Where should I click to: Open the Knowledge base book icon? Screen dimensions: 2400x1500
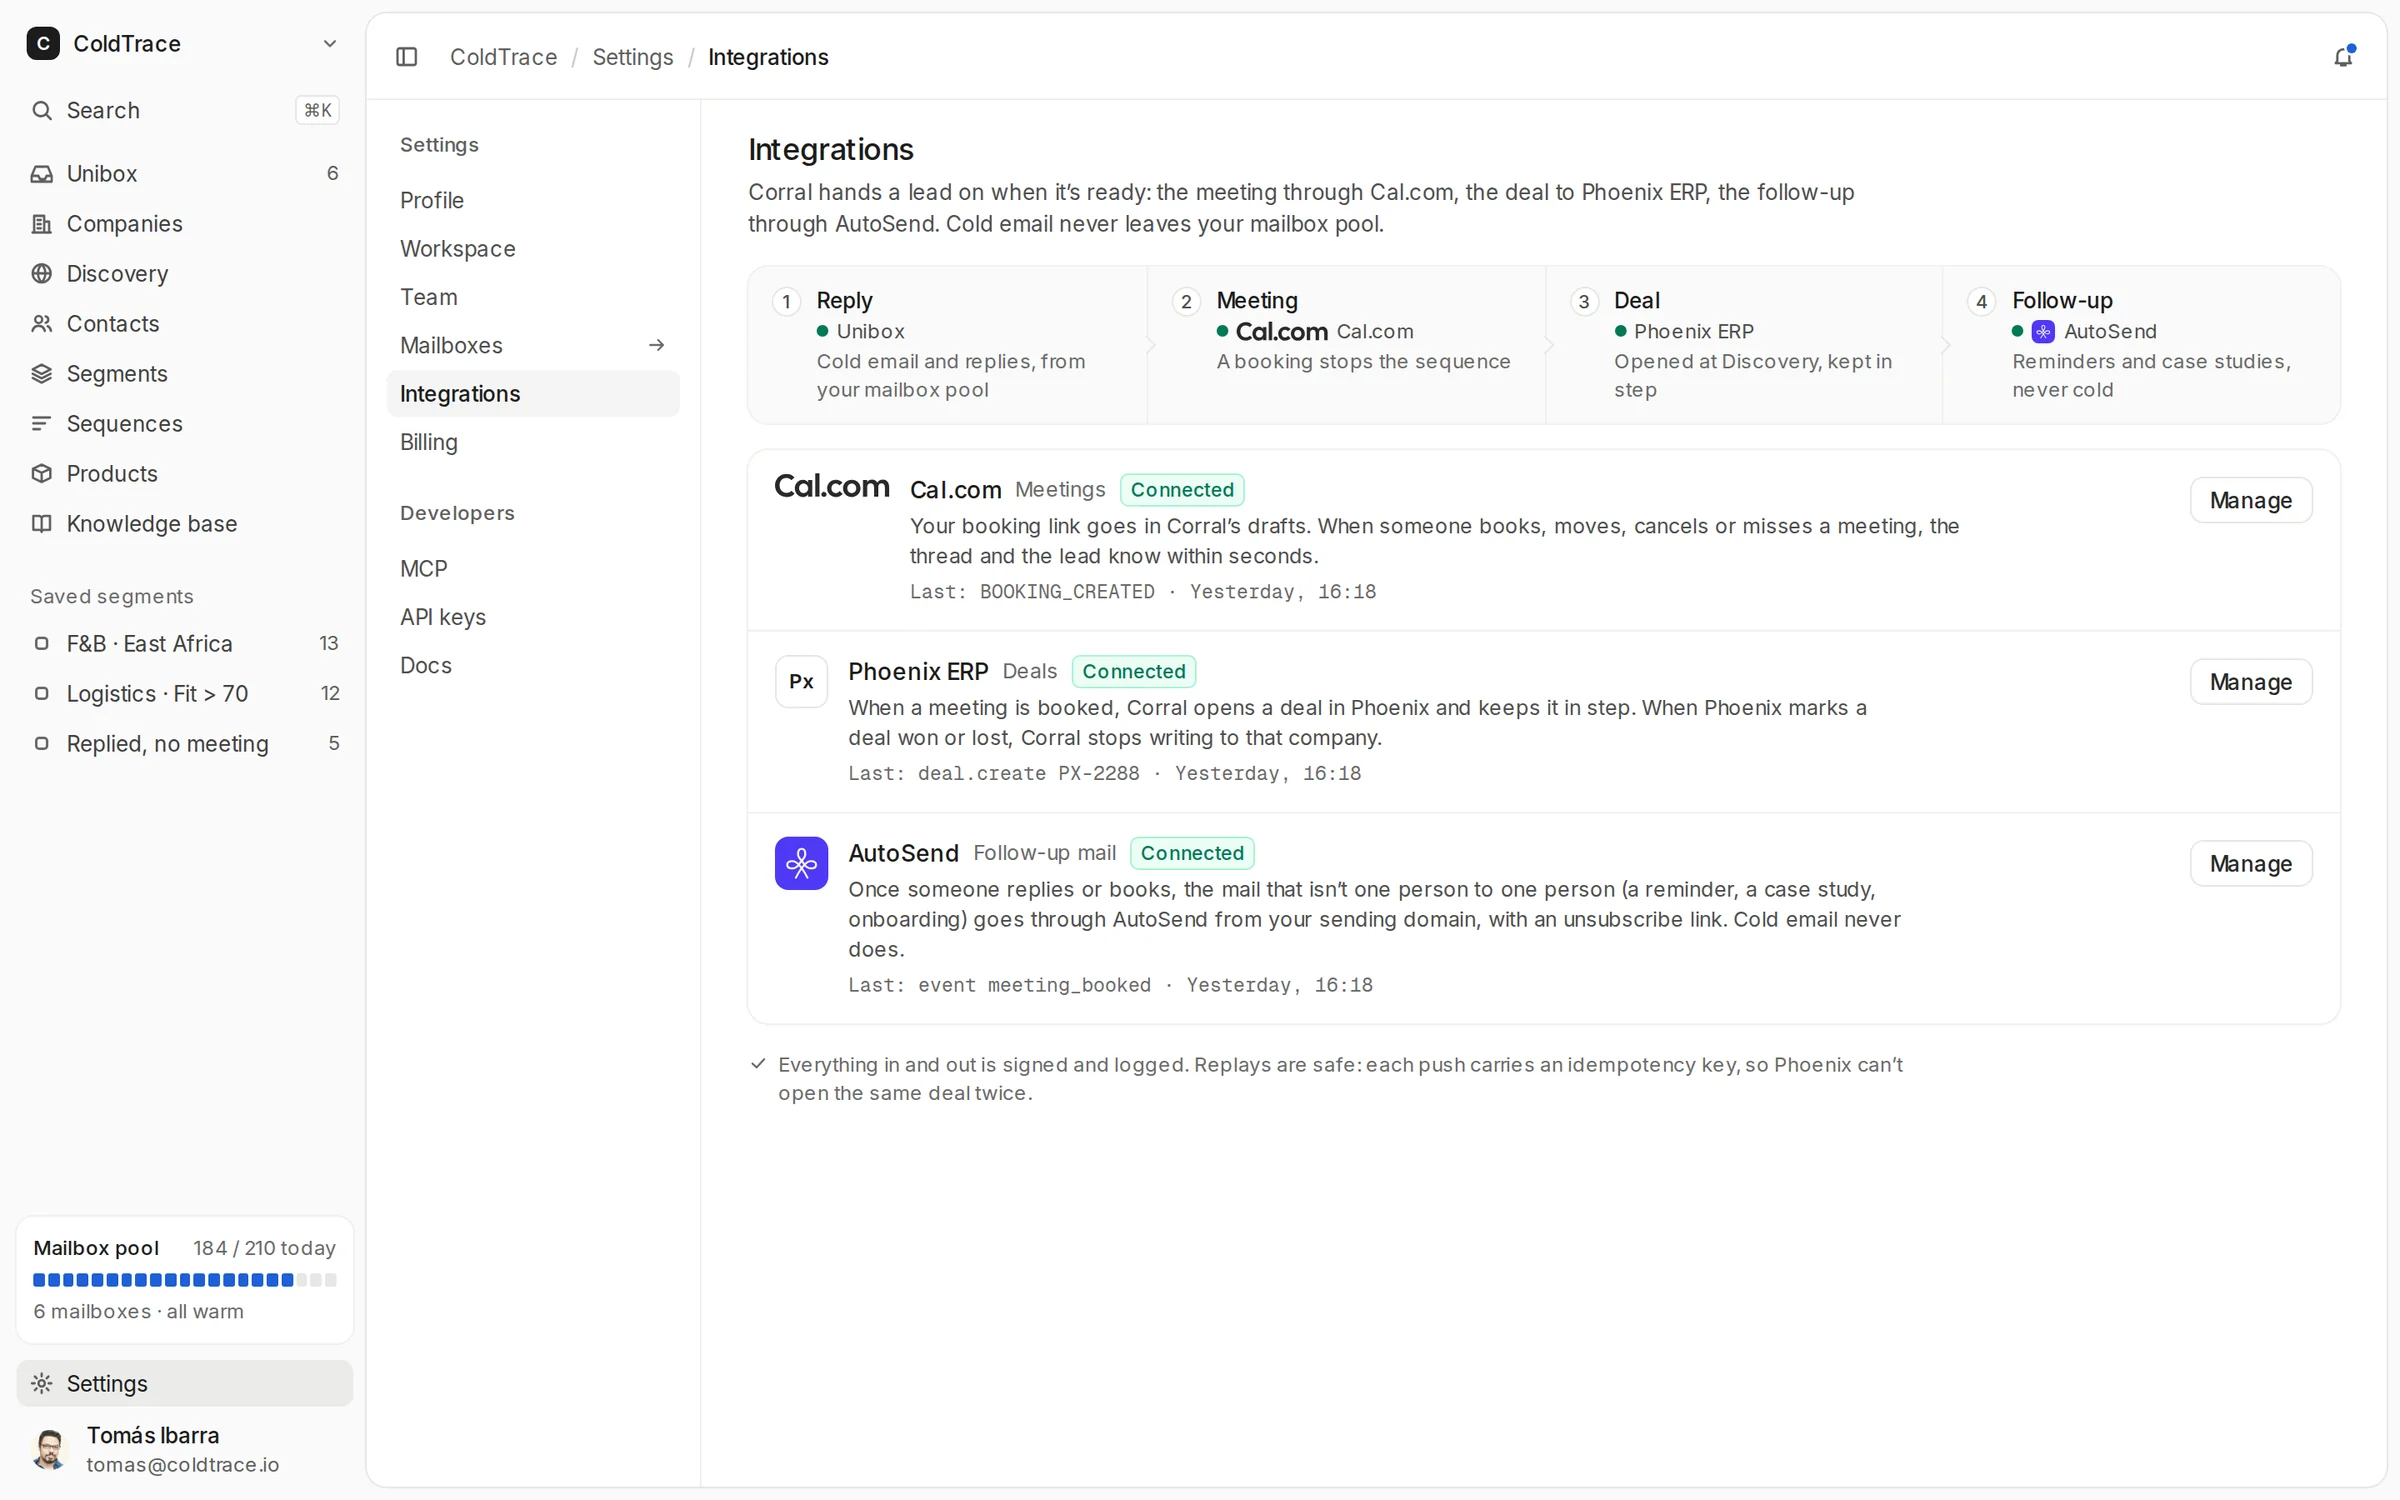tap(41, 523)
